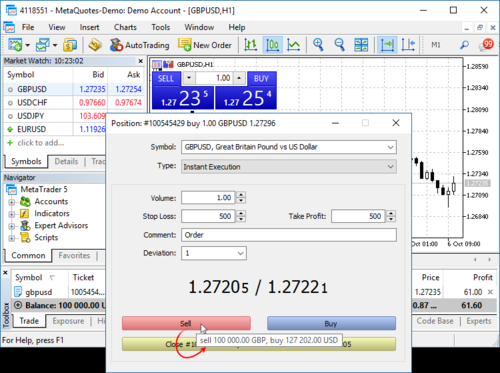Expand the Scripts tree node
The width and height of the screenshot is (500, 373).
[x=12, y=238]
